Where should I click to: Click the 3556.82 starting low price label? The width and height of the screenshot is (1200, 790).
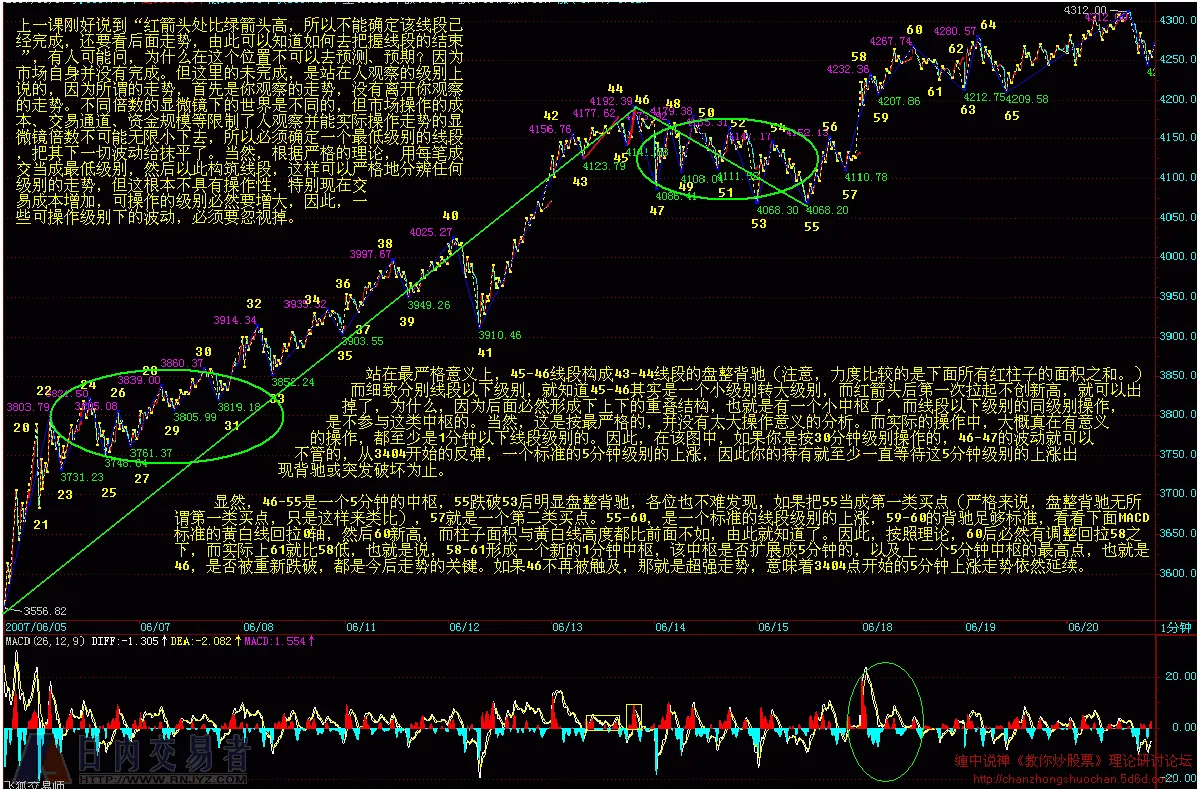43,611
